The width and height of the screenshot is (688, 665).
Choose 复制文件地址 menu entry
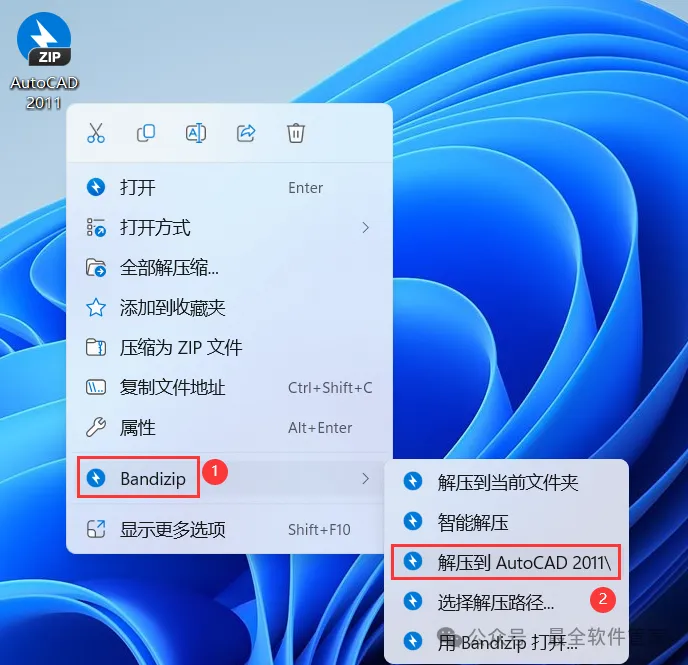pyautogui.click(x=229, y=387)
